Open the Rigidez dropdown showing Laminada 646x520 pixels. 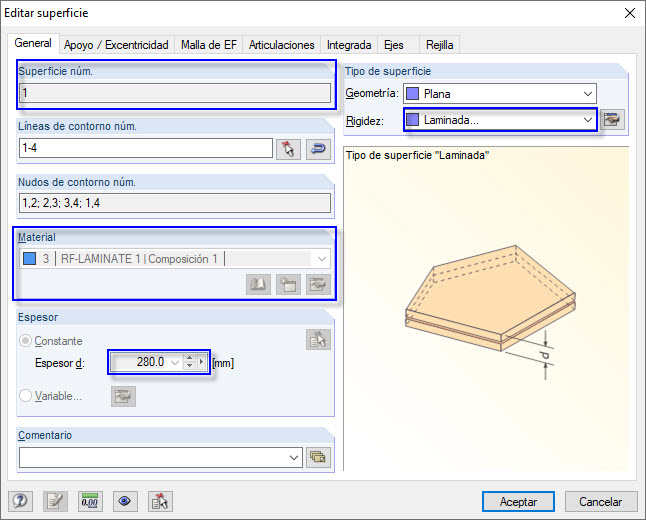(588, 120)
